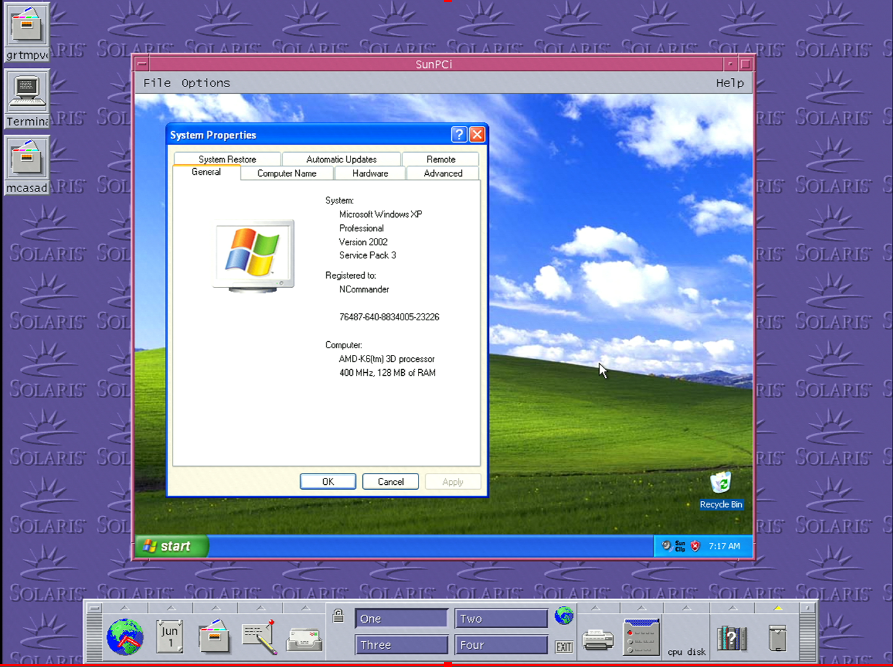Switch to workspace Three
Viewport: 893px width, 667px height.
tap(401, 645)
